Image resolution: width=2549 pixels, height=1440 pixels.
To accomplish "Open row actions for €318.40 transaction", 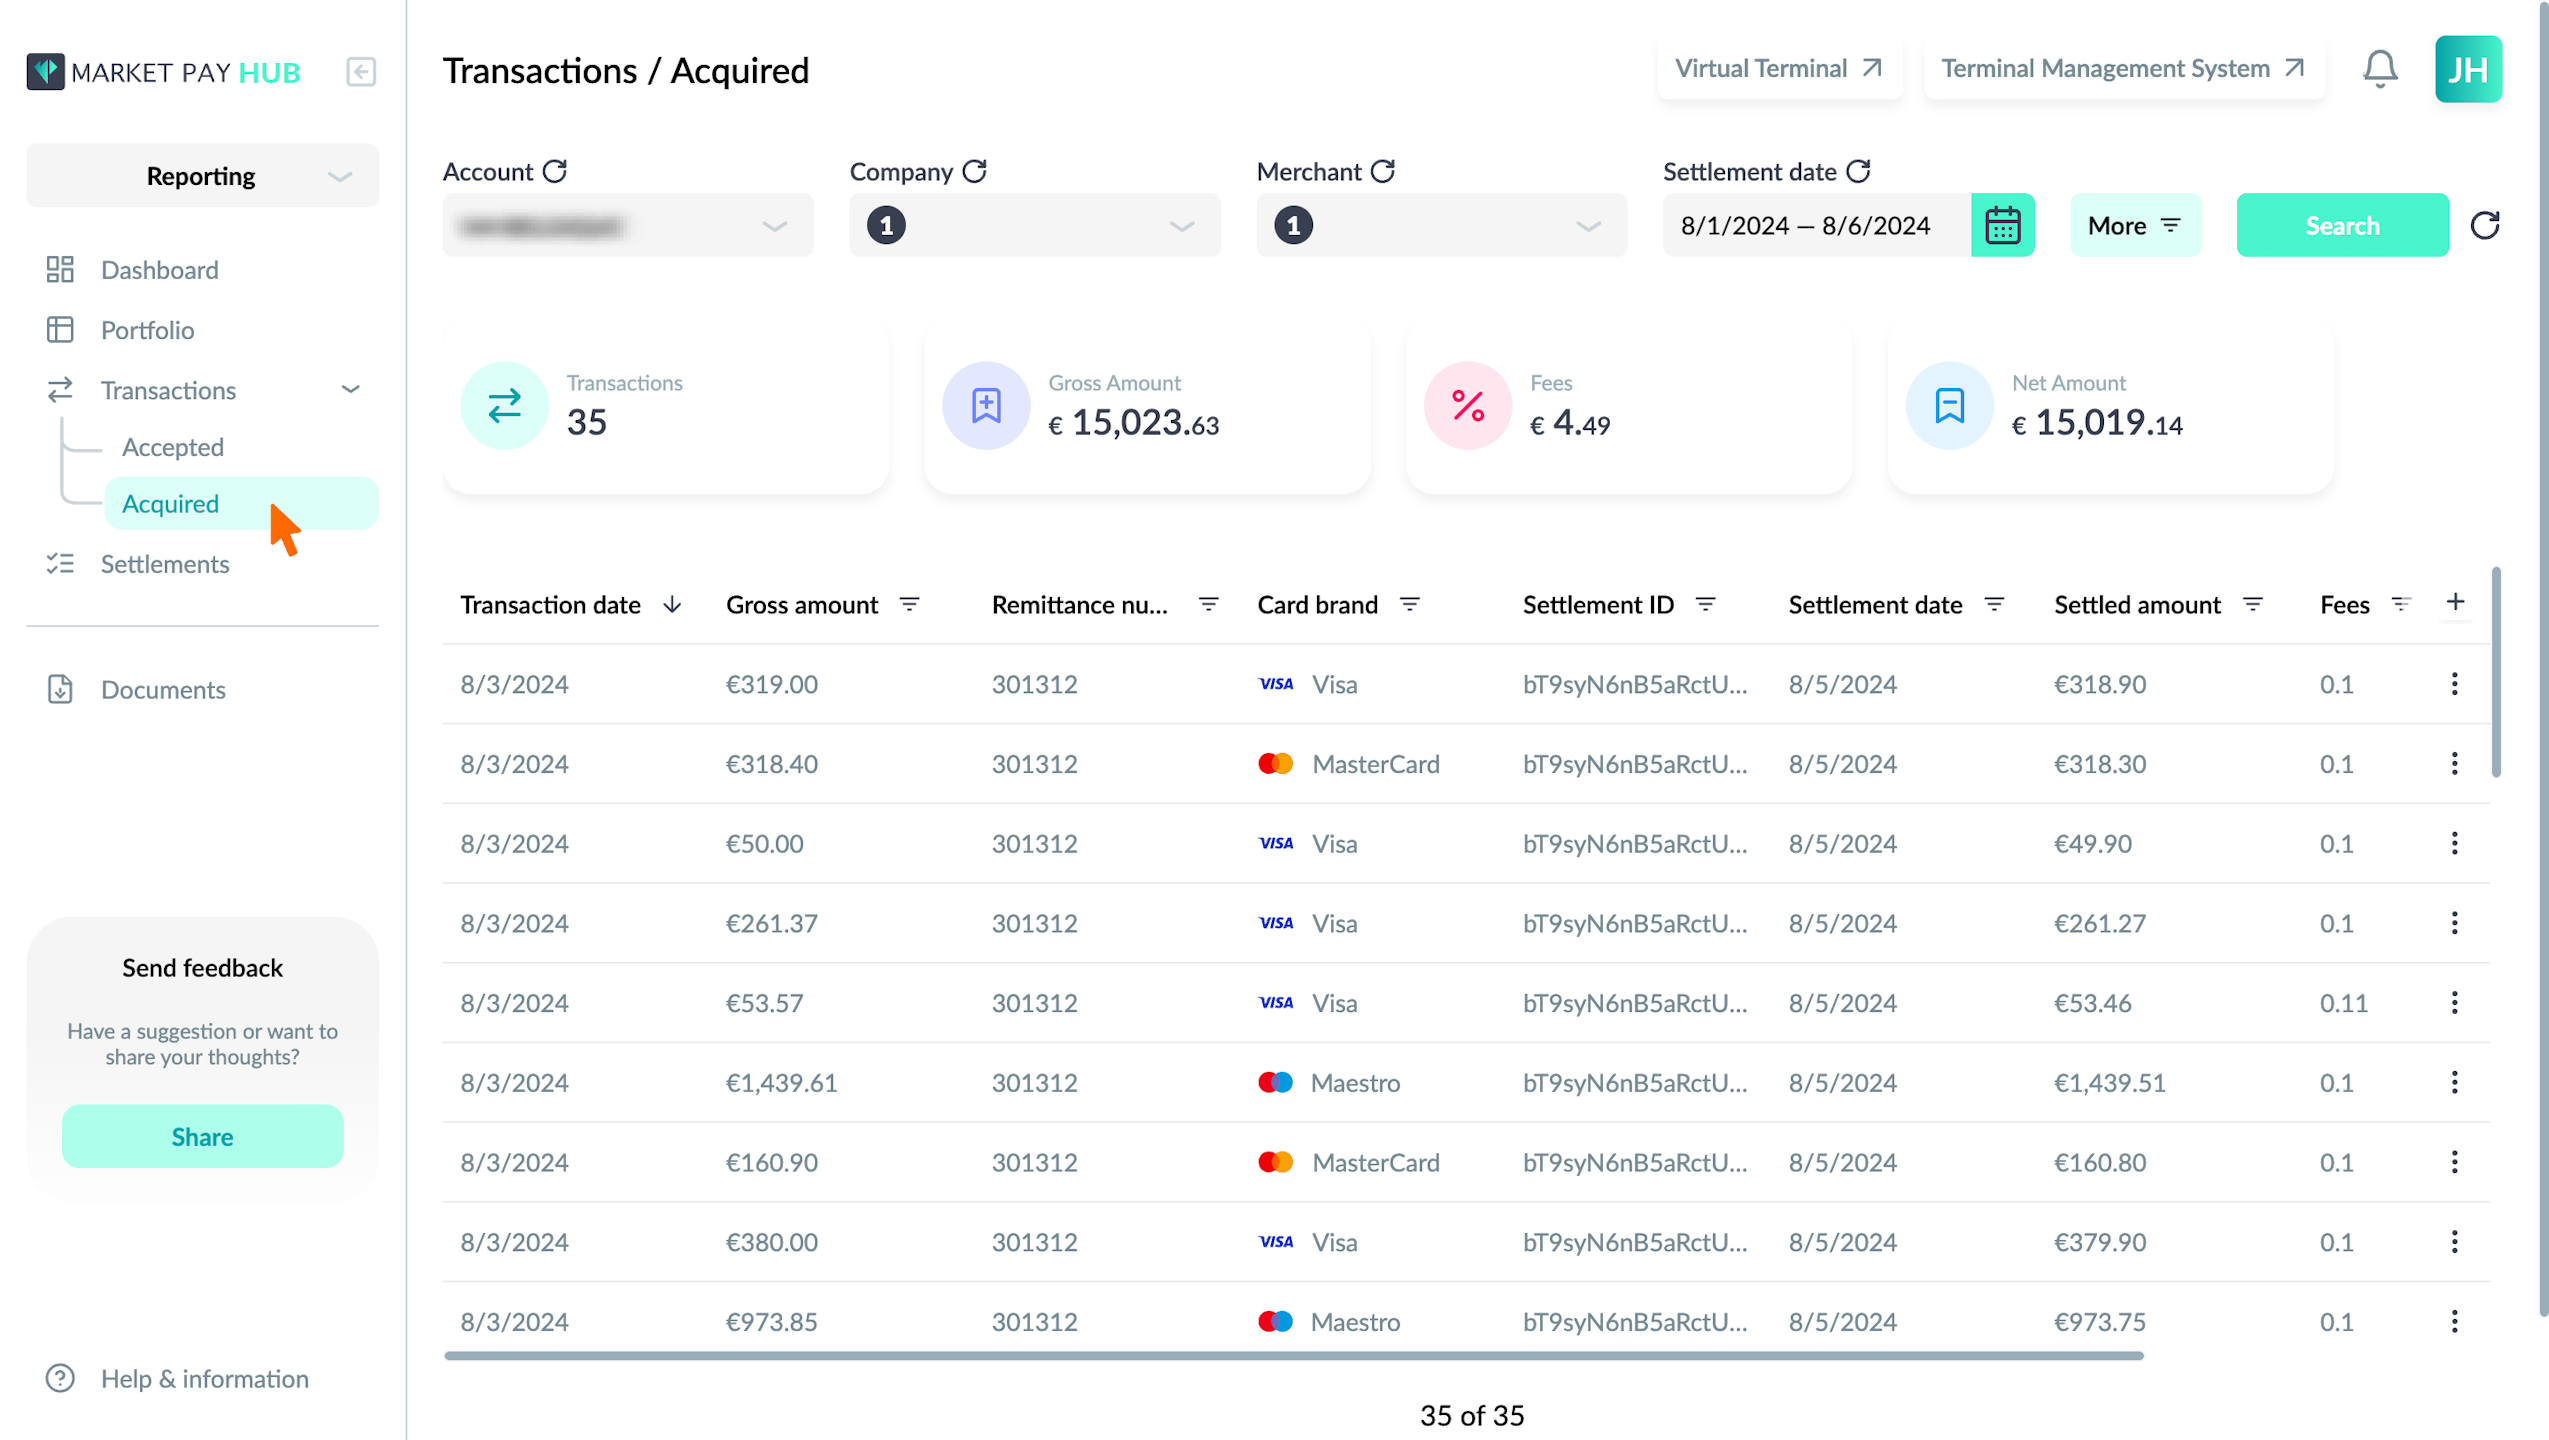I will (2454, 764).
